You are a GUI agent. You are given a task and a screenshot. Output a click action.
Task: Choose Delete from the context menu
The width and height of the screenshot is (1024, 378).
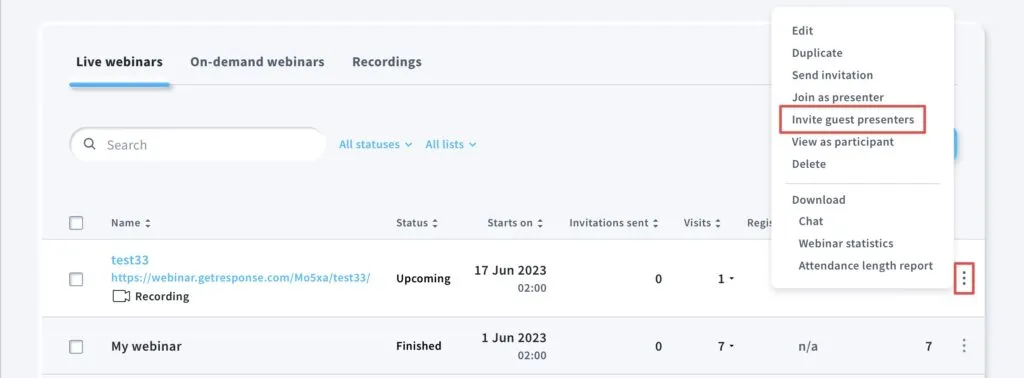click(x=808, y=164)
